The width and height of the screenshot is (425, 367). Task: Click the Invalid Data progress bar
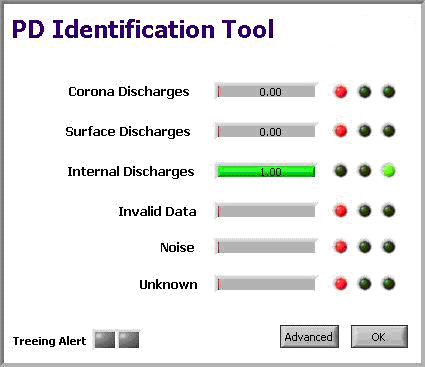(x=266, y=211)
